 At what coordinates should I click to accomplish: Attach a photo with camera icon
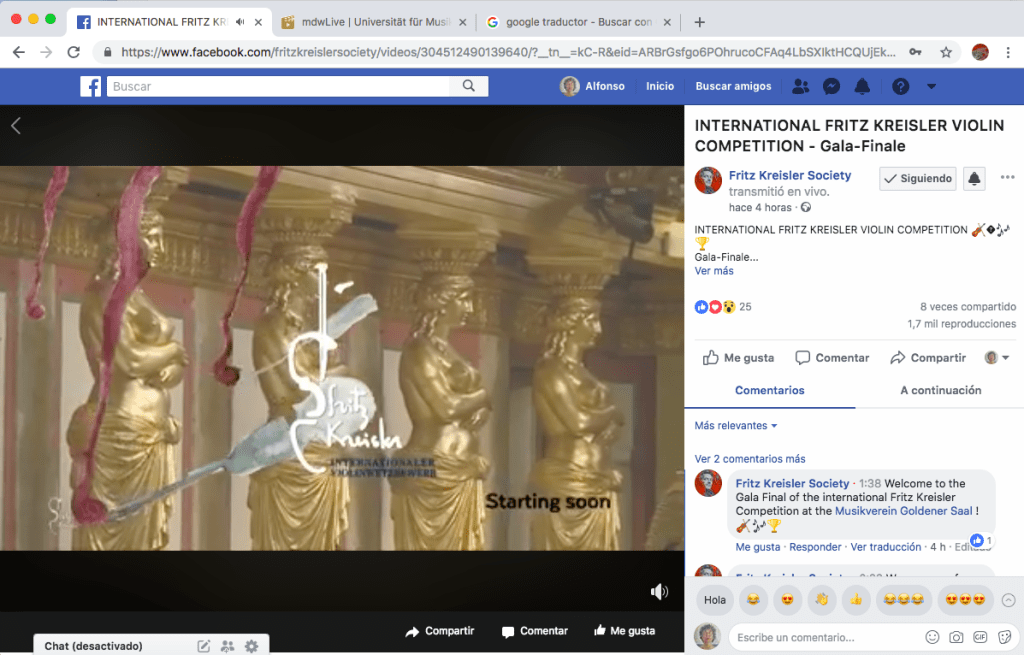tap(956, 637)
